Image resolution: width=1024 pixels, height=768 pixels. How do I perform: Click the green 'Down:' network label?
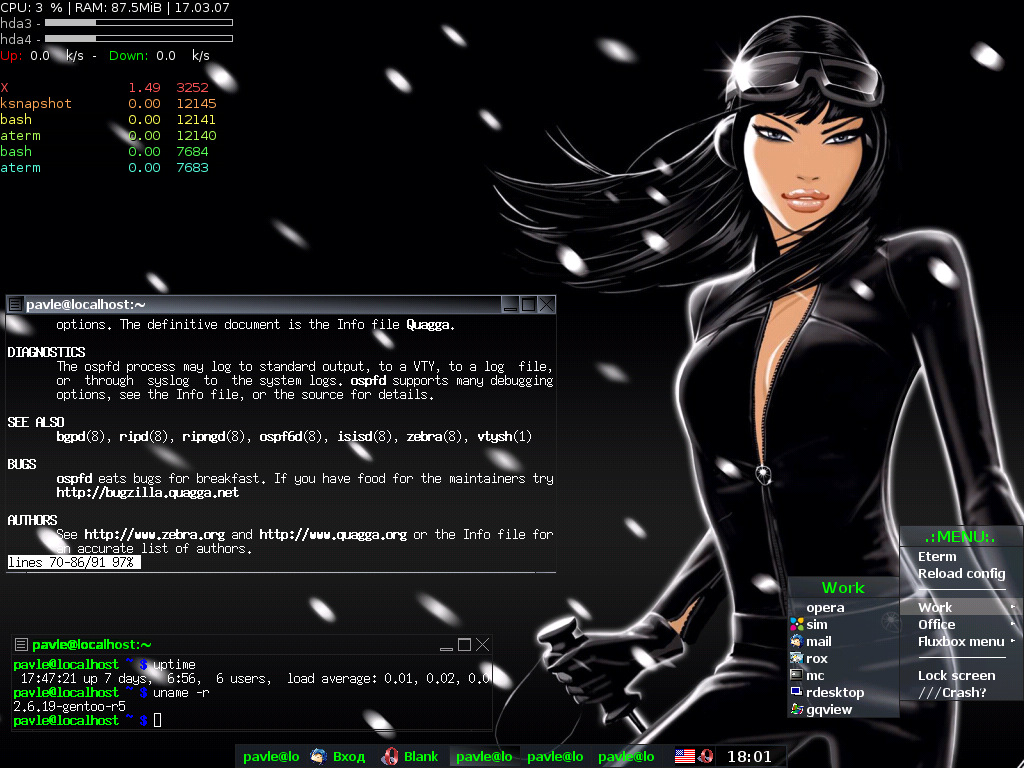click(x=129, y=56)
